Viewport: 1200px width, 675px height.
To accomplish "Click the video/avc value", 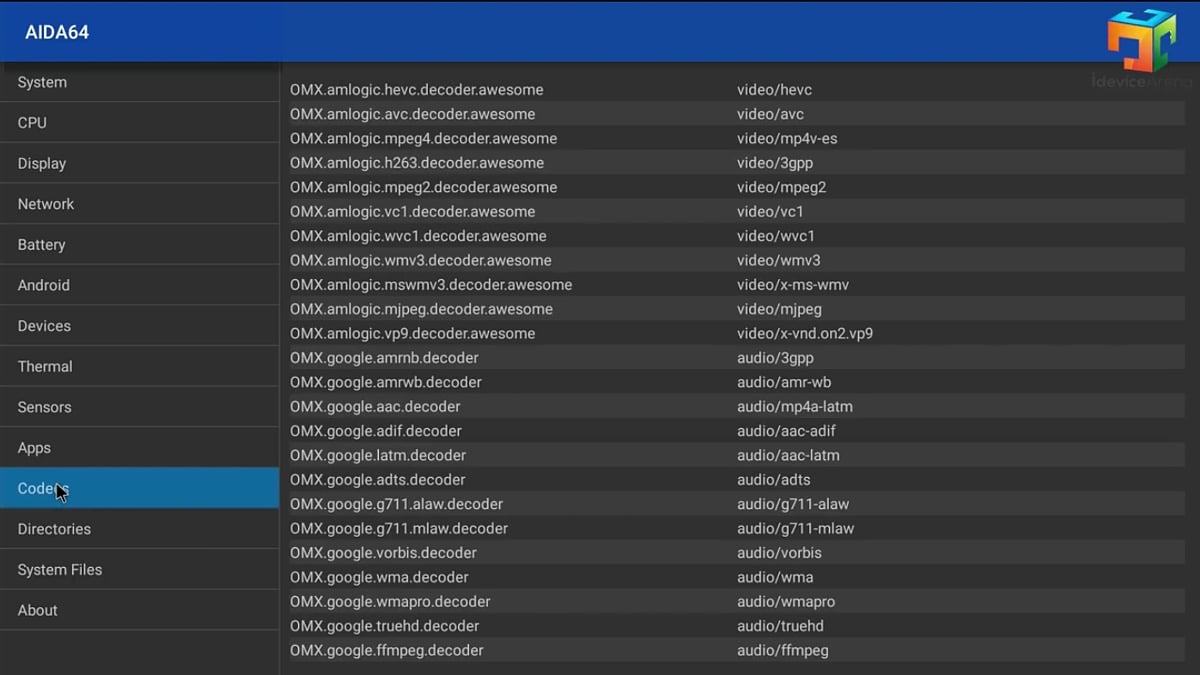I will pyautogui.click(x=770, y=114).
